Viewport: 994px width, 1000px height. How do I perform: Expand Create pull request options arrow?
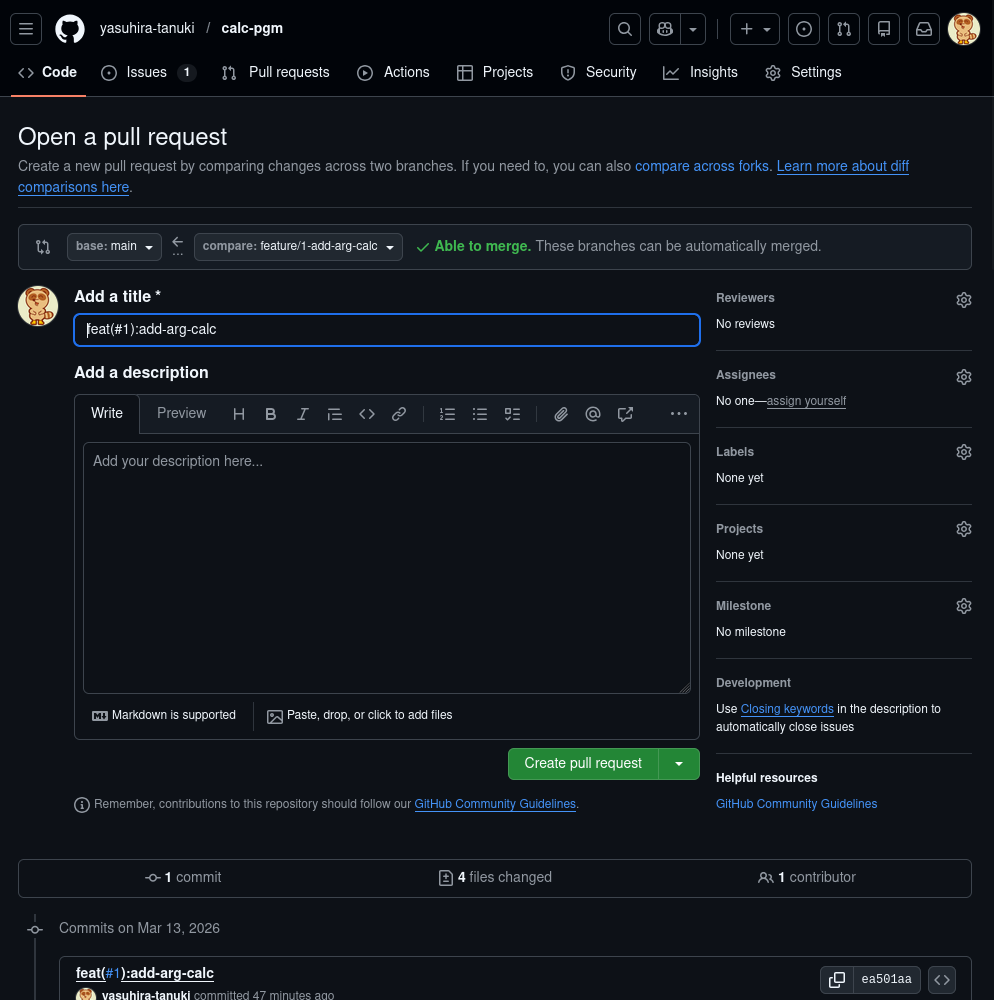(x=679, y=764)
